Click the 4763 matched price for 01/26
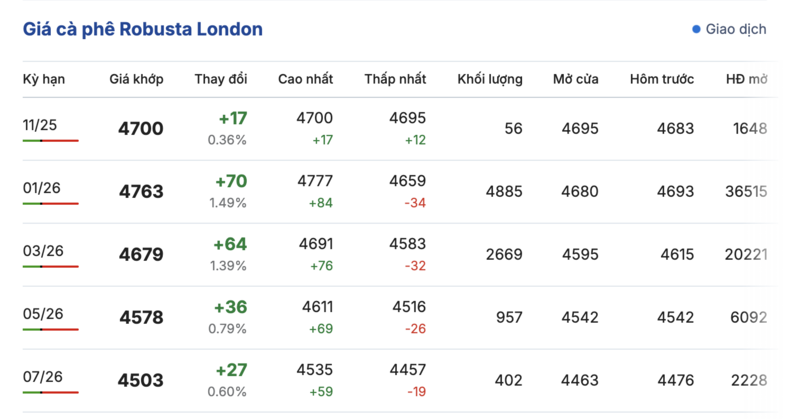The image size is (800, 420). coord(141,192)
